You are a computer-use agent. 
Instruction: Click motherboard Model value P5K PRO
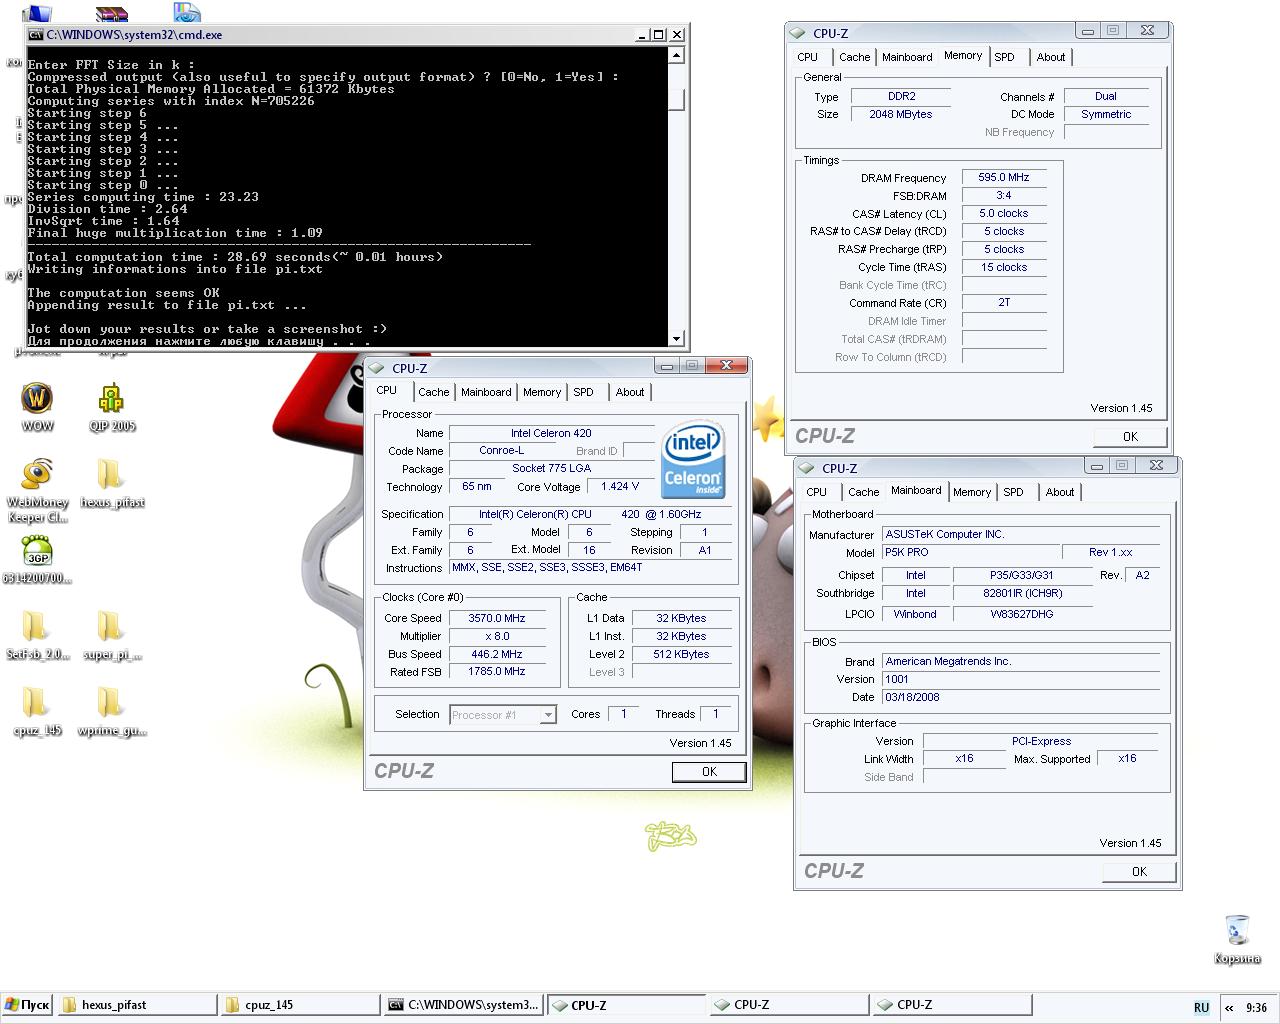click(x=970, y=552)
